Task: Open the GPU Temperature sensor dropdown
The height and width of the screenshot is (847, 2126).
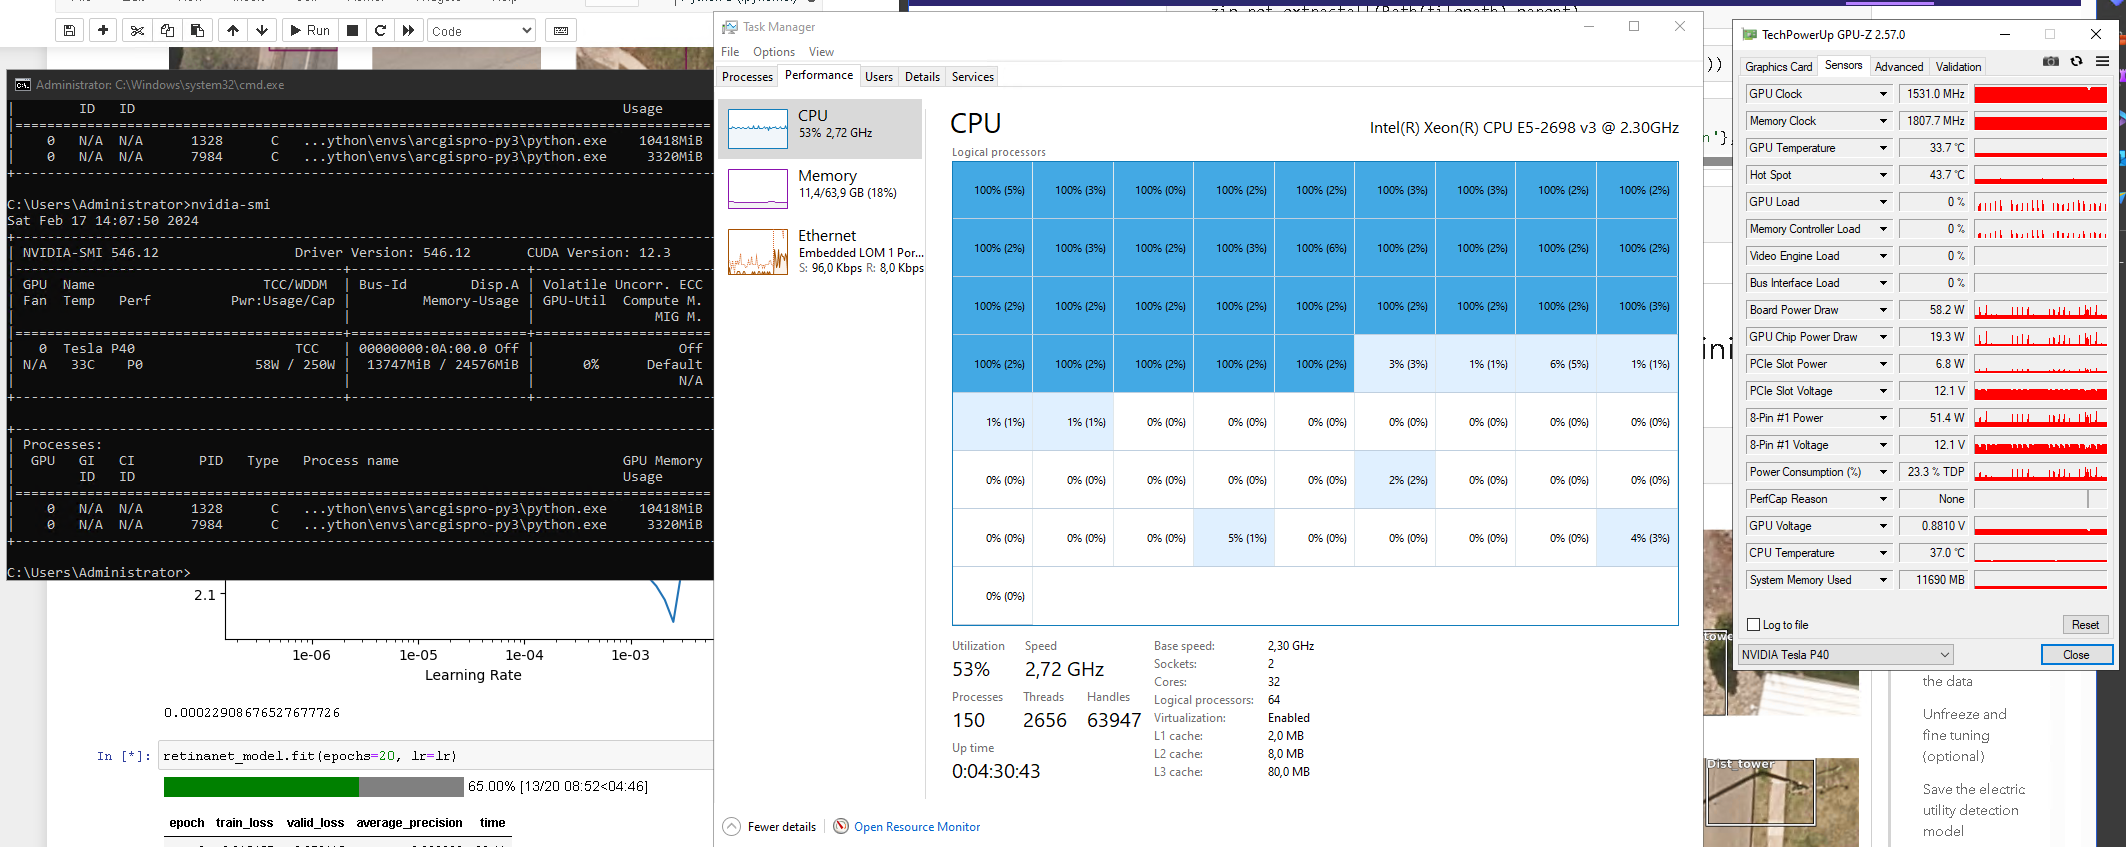Action: (x=1883, y=148)
